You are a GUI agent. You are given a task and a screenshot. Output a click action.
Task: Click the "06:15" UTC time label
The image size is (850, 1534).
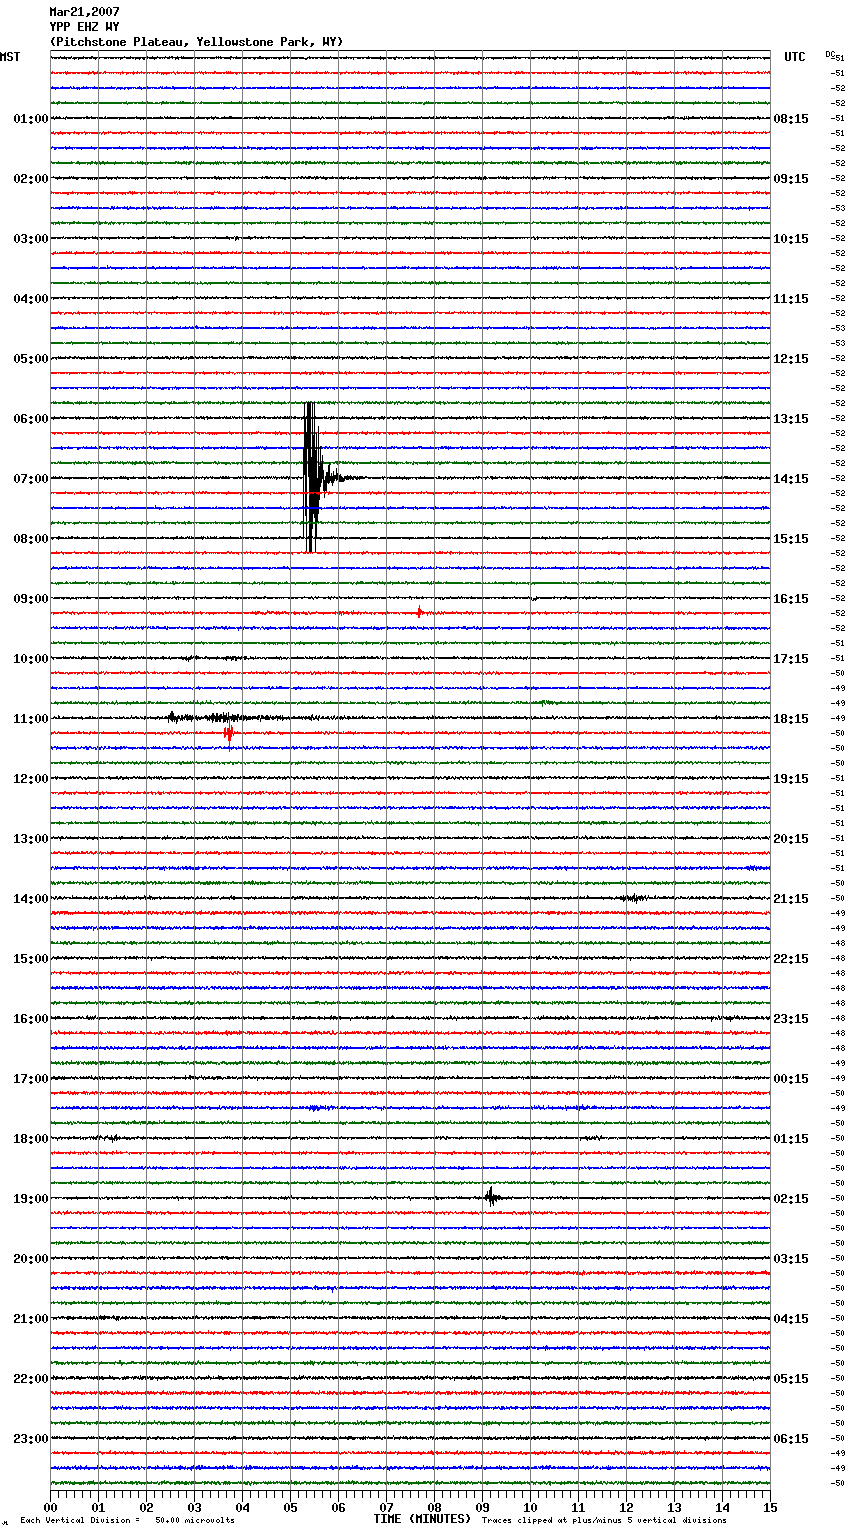pos(791,1439)
